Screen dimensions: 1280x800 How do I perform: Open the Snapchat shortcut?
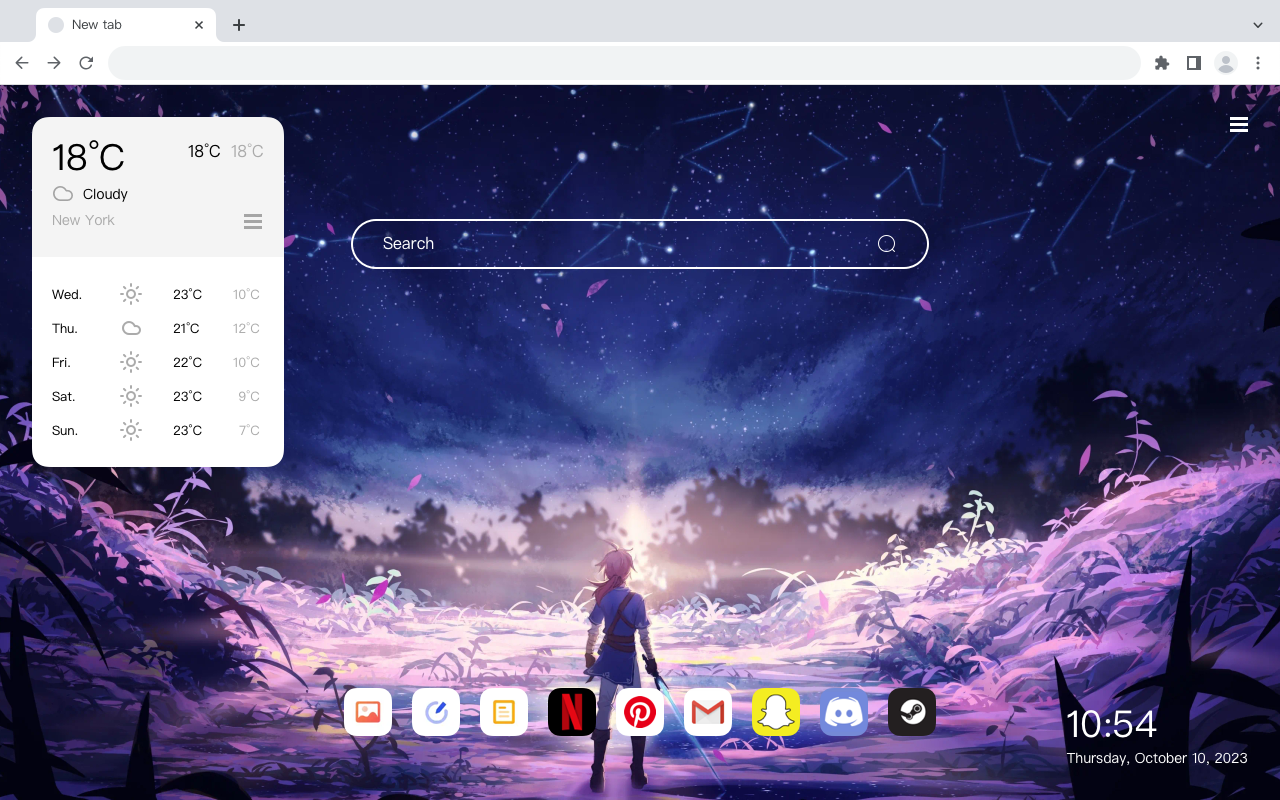click(776, 712)
